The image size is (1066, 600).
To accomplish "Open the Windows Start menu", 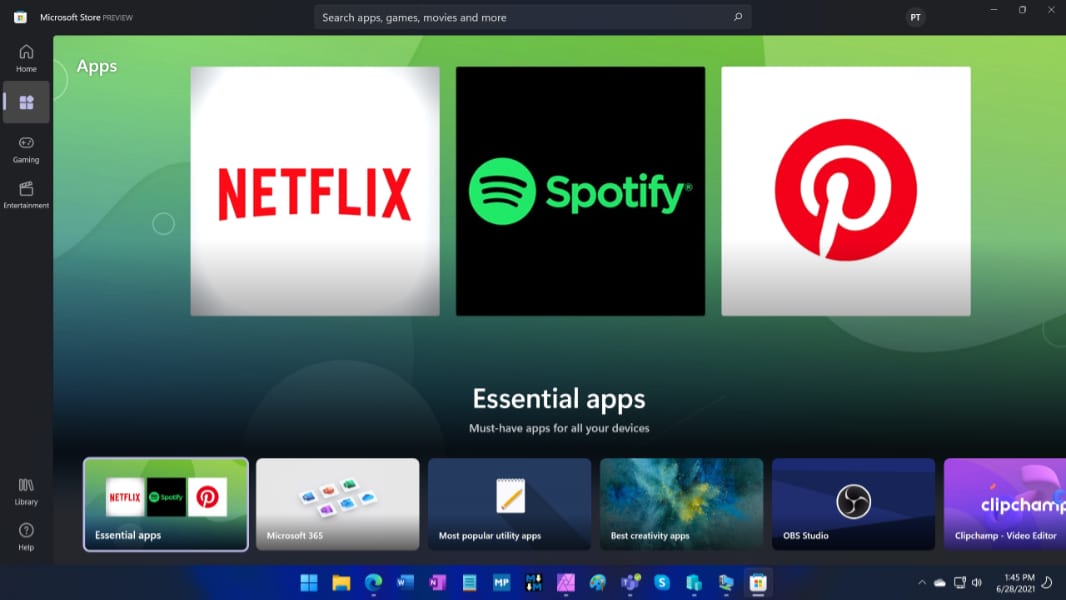I will click(309, 582).
